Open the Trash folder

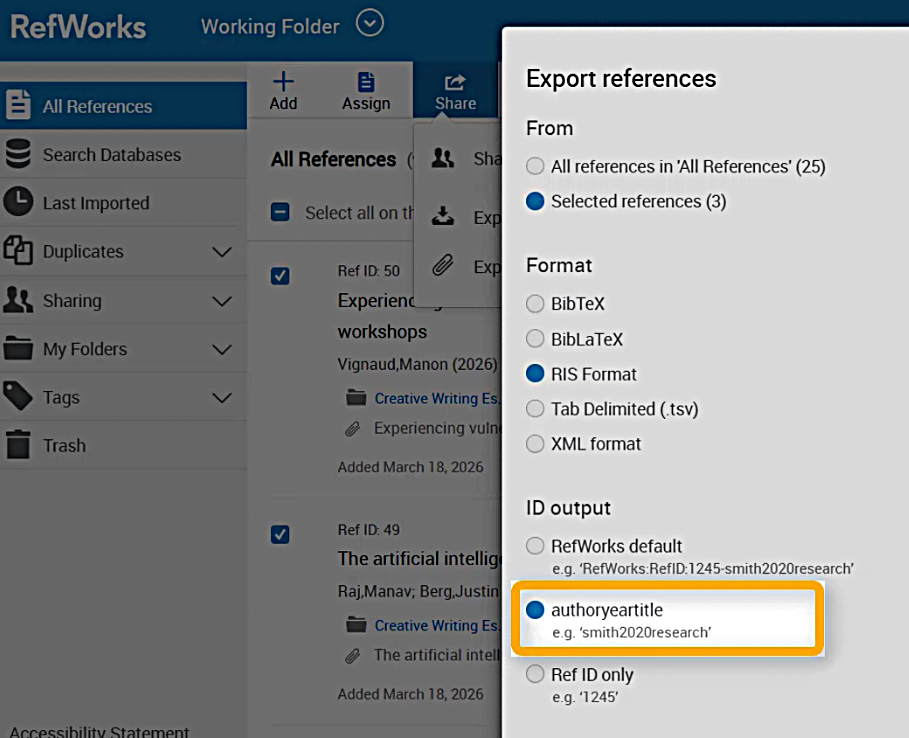pyautogui.click(x=64, y=446)
